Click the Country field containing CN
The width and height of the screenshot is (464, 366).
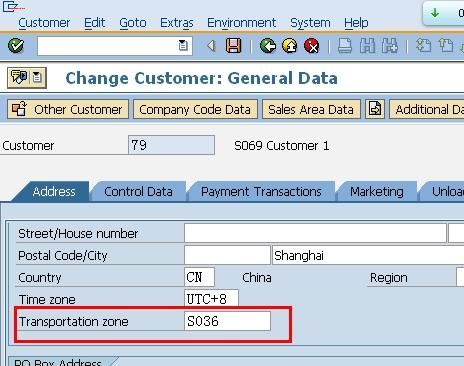pos(199,277)
